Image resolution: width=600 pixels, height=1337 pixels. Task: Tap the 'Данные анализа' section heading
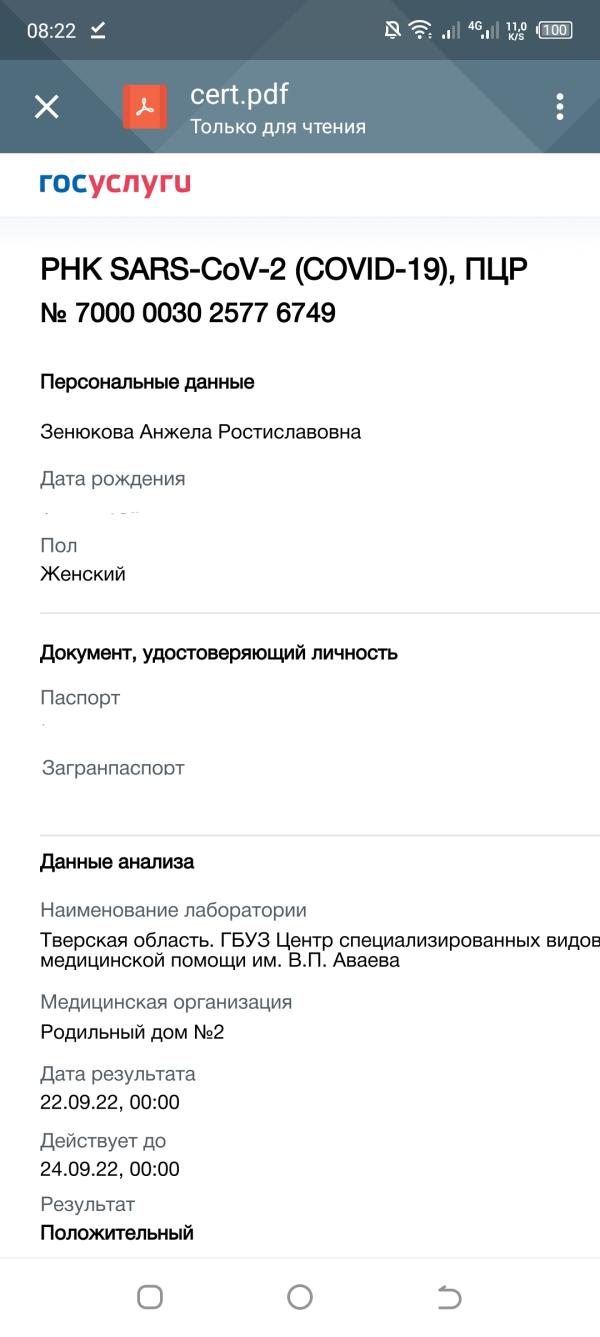[117, 862]
